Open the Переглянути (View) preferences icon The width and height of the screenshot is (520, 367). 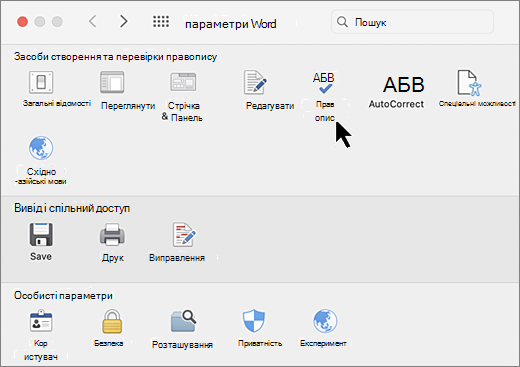[x=112, y=82]
